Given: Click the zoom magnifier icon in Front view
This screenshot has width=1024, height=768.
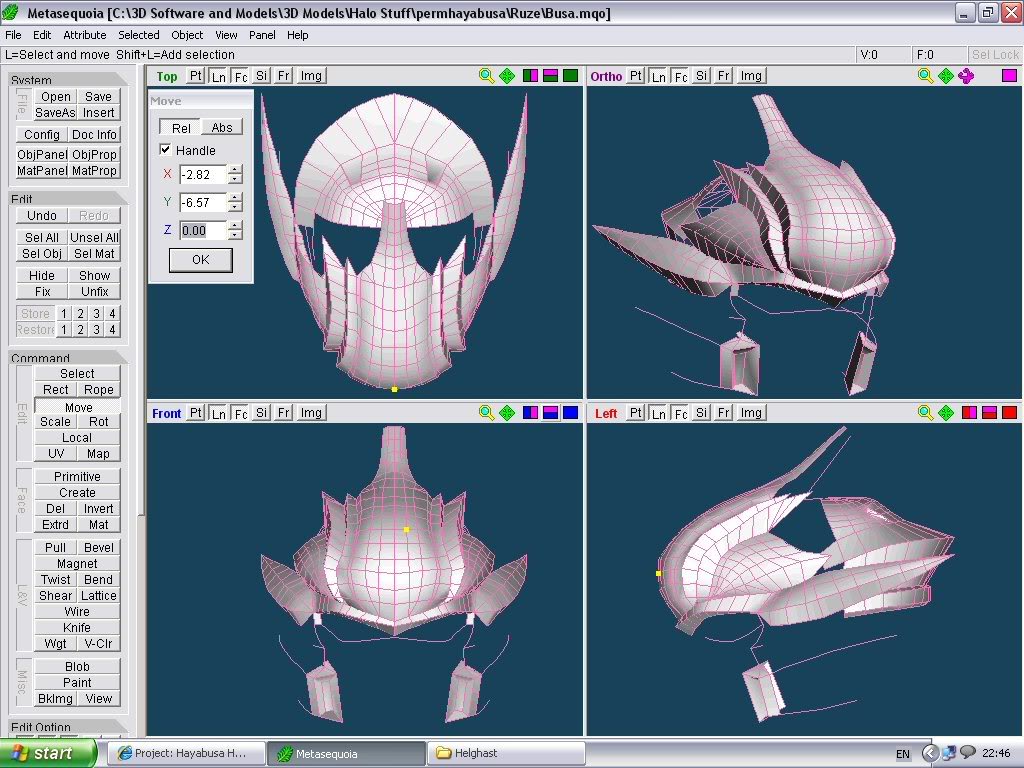Looking at the screenshot, I should 486,413.
